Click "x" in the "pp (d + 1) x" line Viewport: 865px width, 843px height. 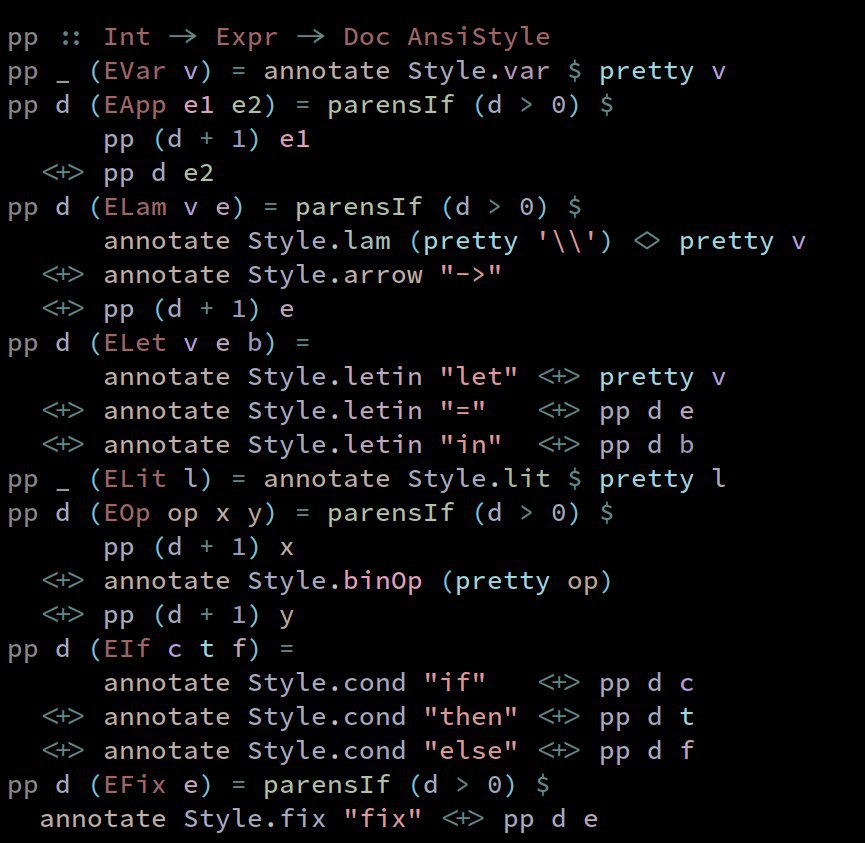click(286, 548)
